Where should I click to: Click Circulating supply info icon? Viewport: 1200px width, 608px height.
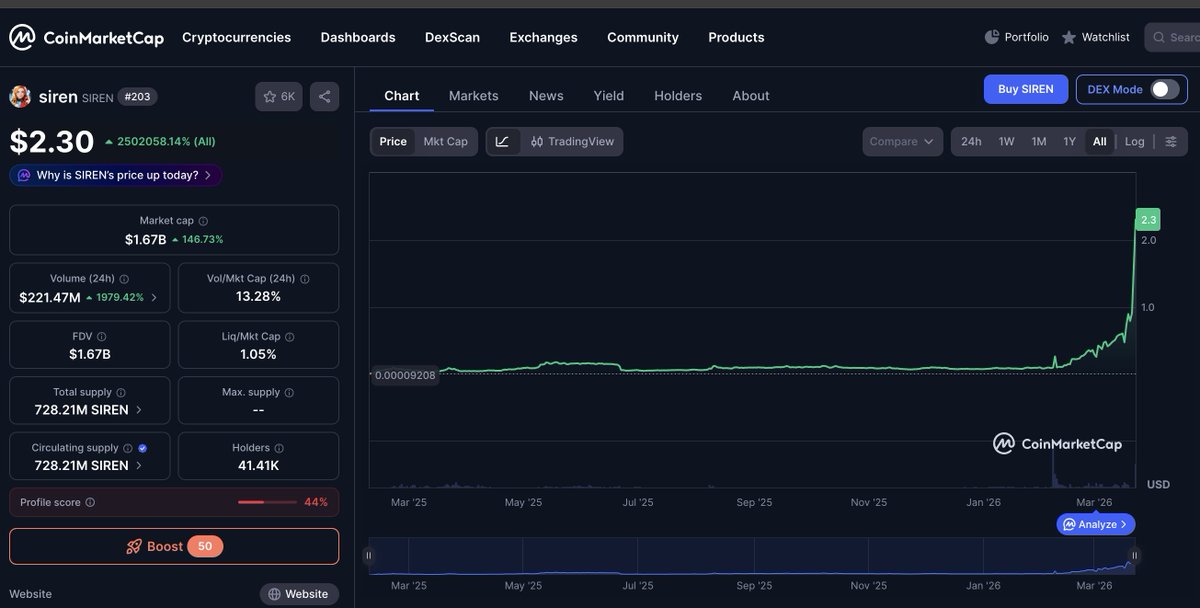(x=128, y=448)
